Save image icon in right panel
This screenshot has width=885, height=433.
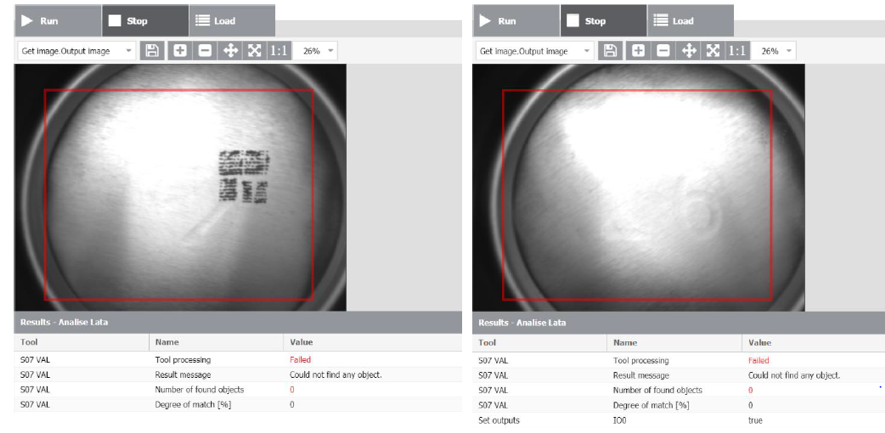[x=610, y=51]
